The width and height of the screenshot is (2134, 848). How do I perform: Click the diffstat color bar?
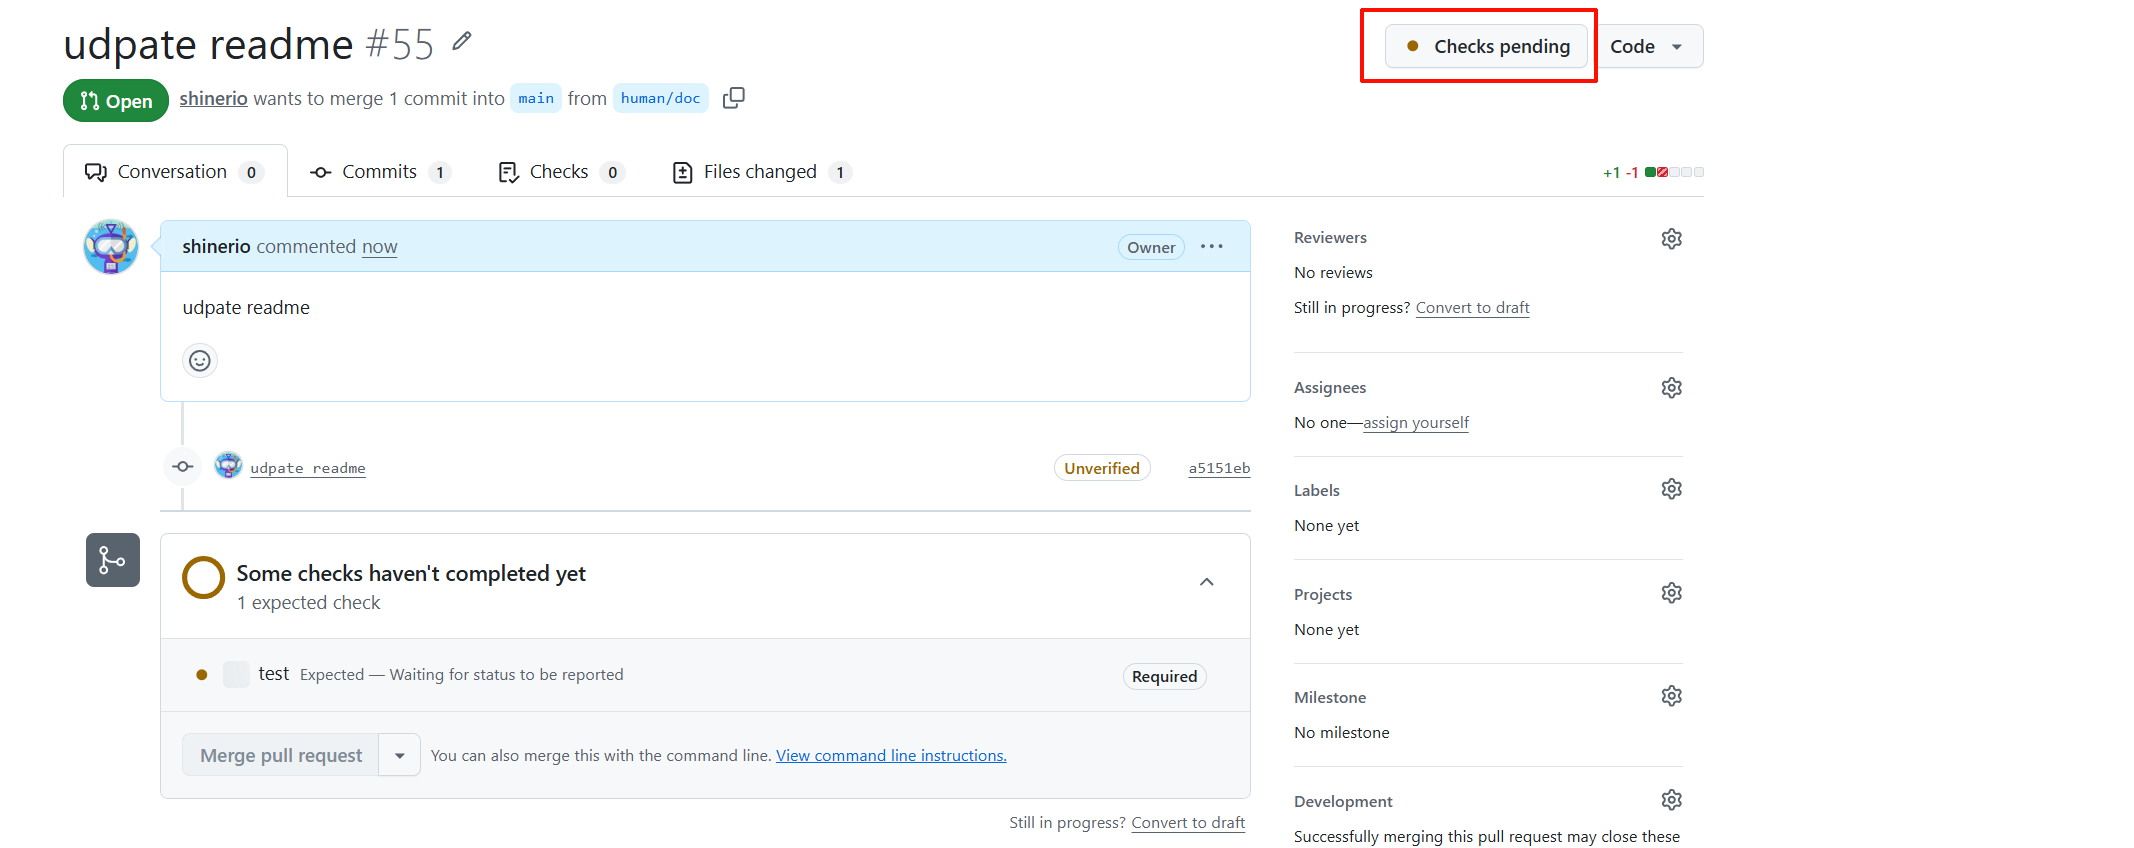click(1673, 173)
